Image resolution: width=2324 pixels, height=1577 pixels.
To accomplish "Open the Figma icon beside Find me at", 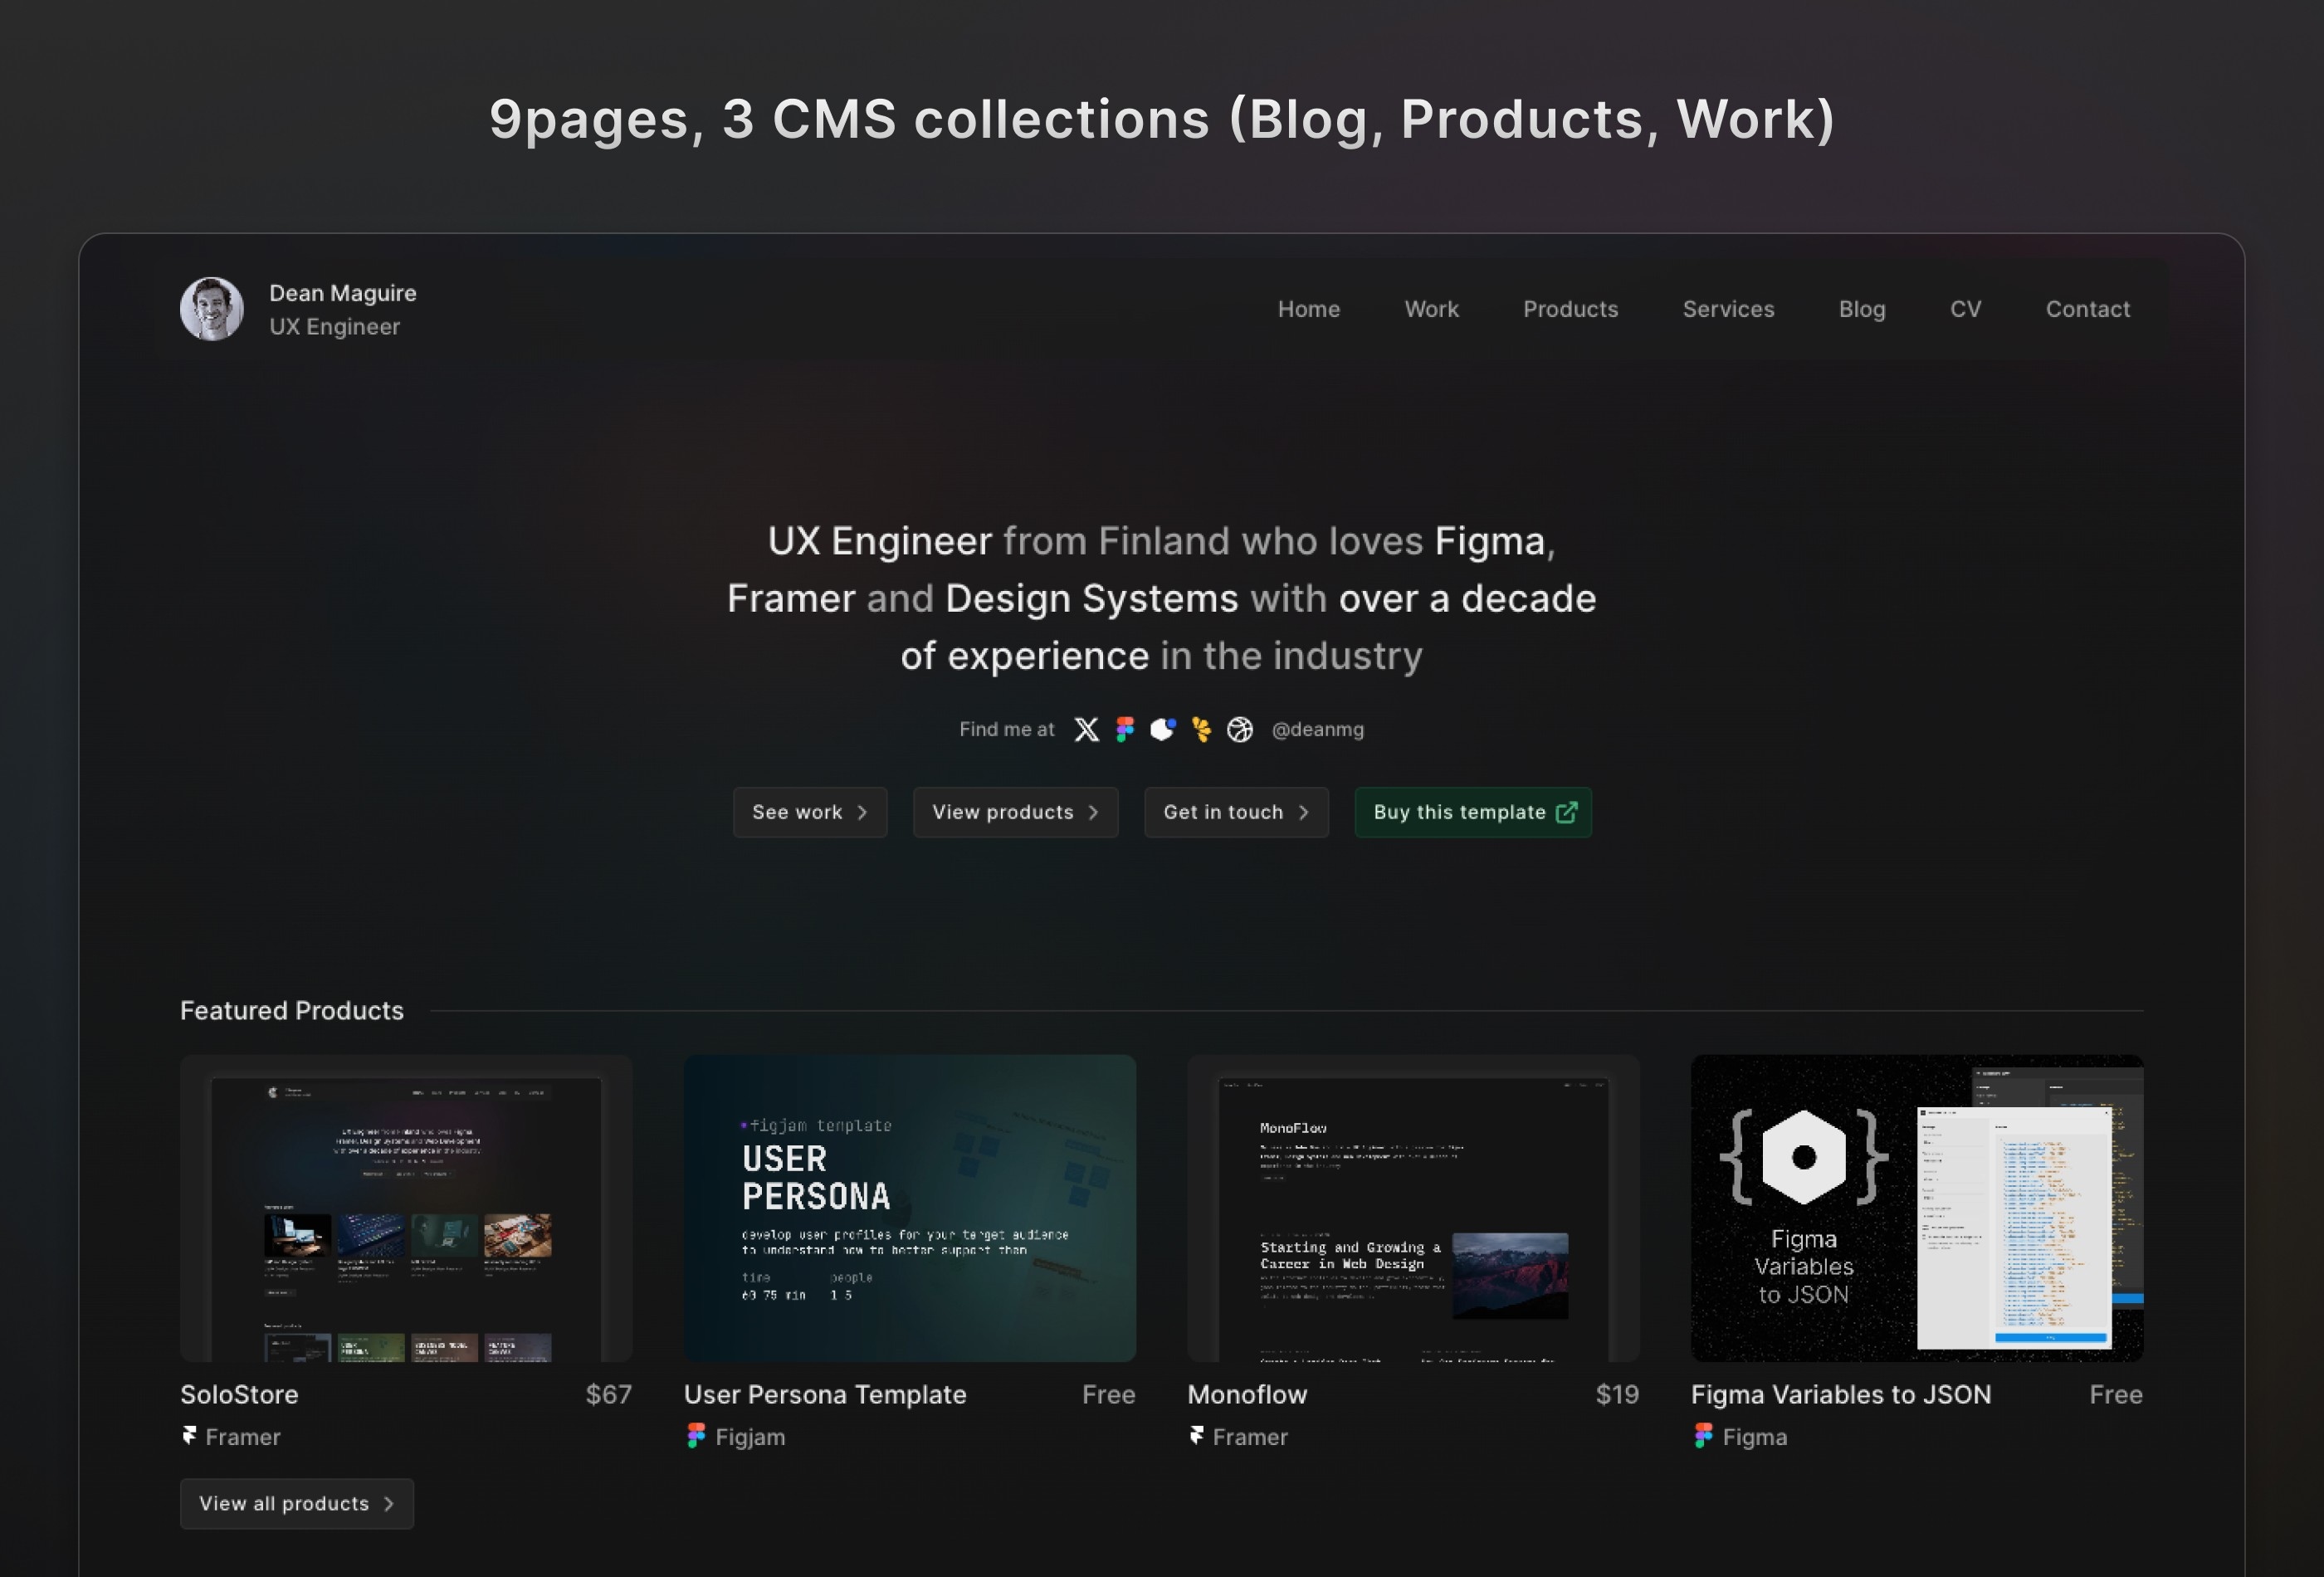I will [x=1125, y=730].
